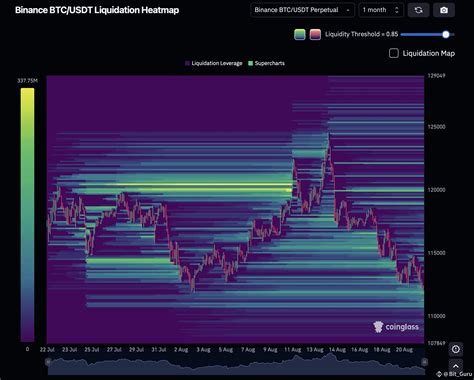Click the 115000 price axis label

point(436,253)
